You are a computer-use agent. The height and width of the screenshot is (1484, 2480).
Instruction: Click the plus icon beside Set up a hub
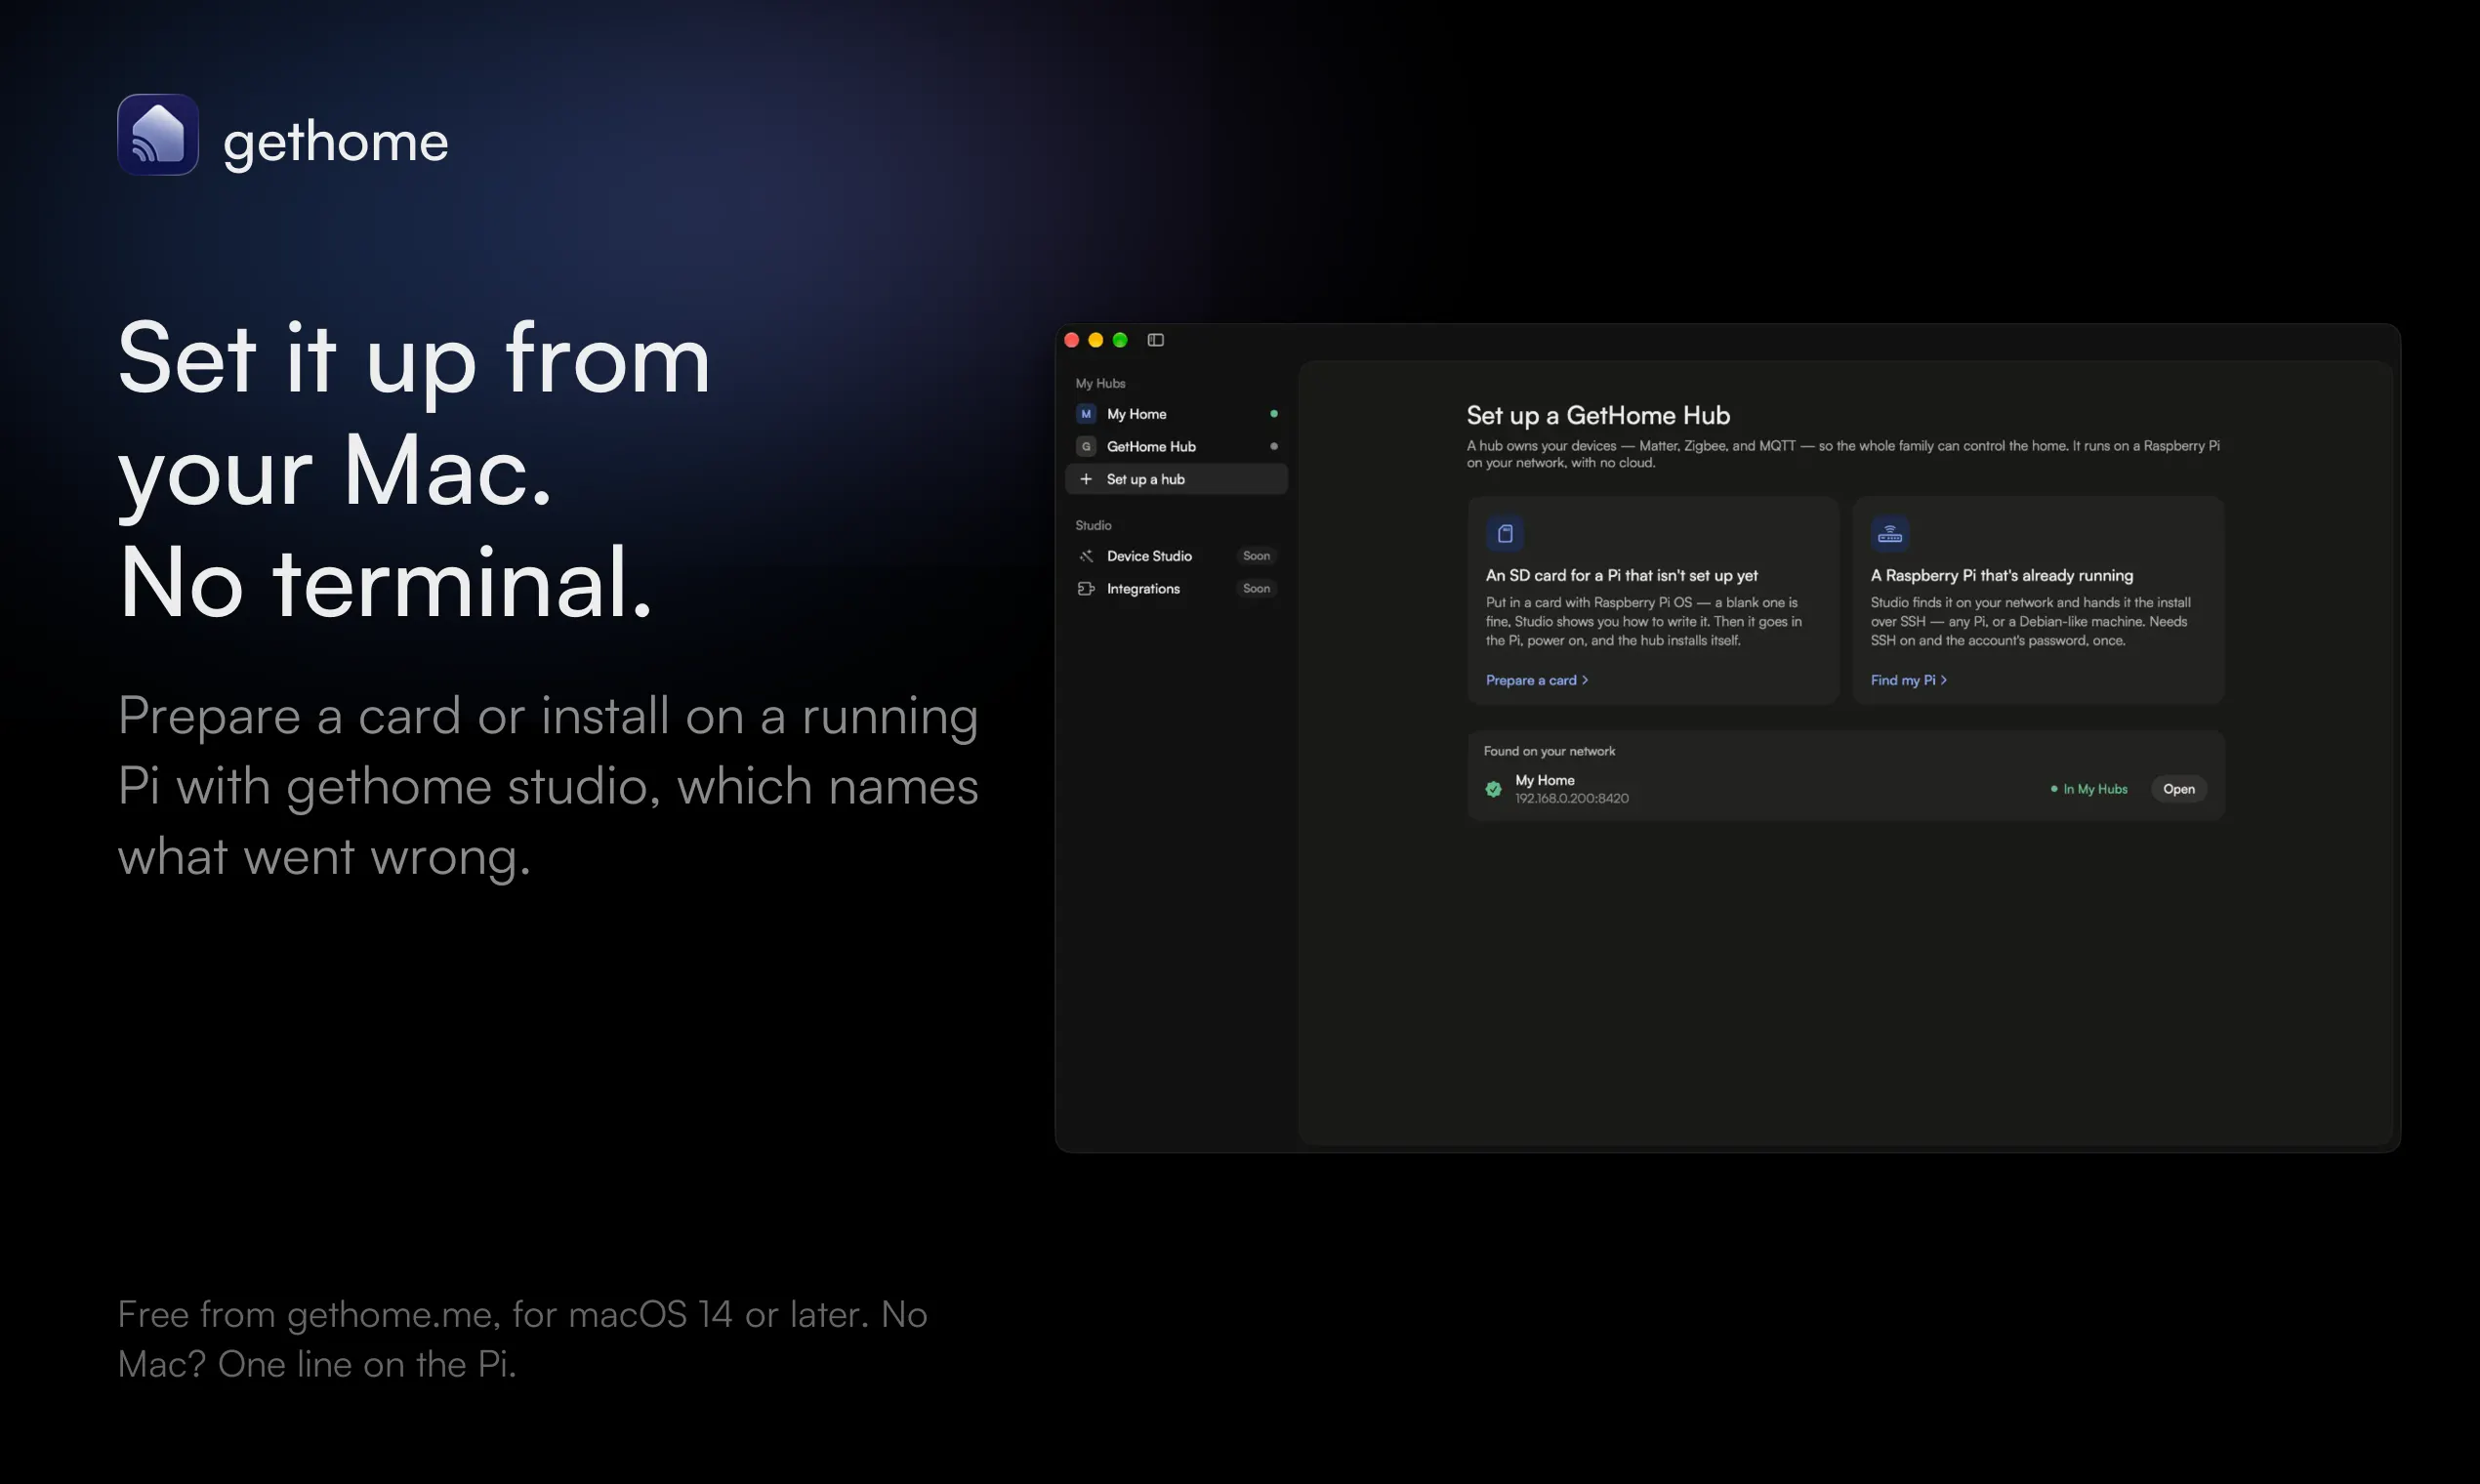(1086, 479)
